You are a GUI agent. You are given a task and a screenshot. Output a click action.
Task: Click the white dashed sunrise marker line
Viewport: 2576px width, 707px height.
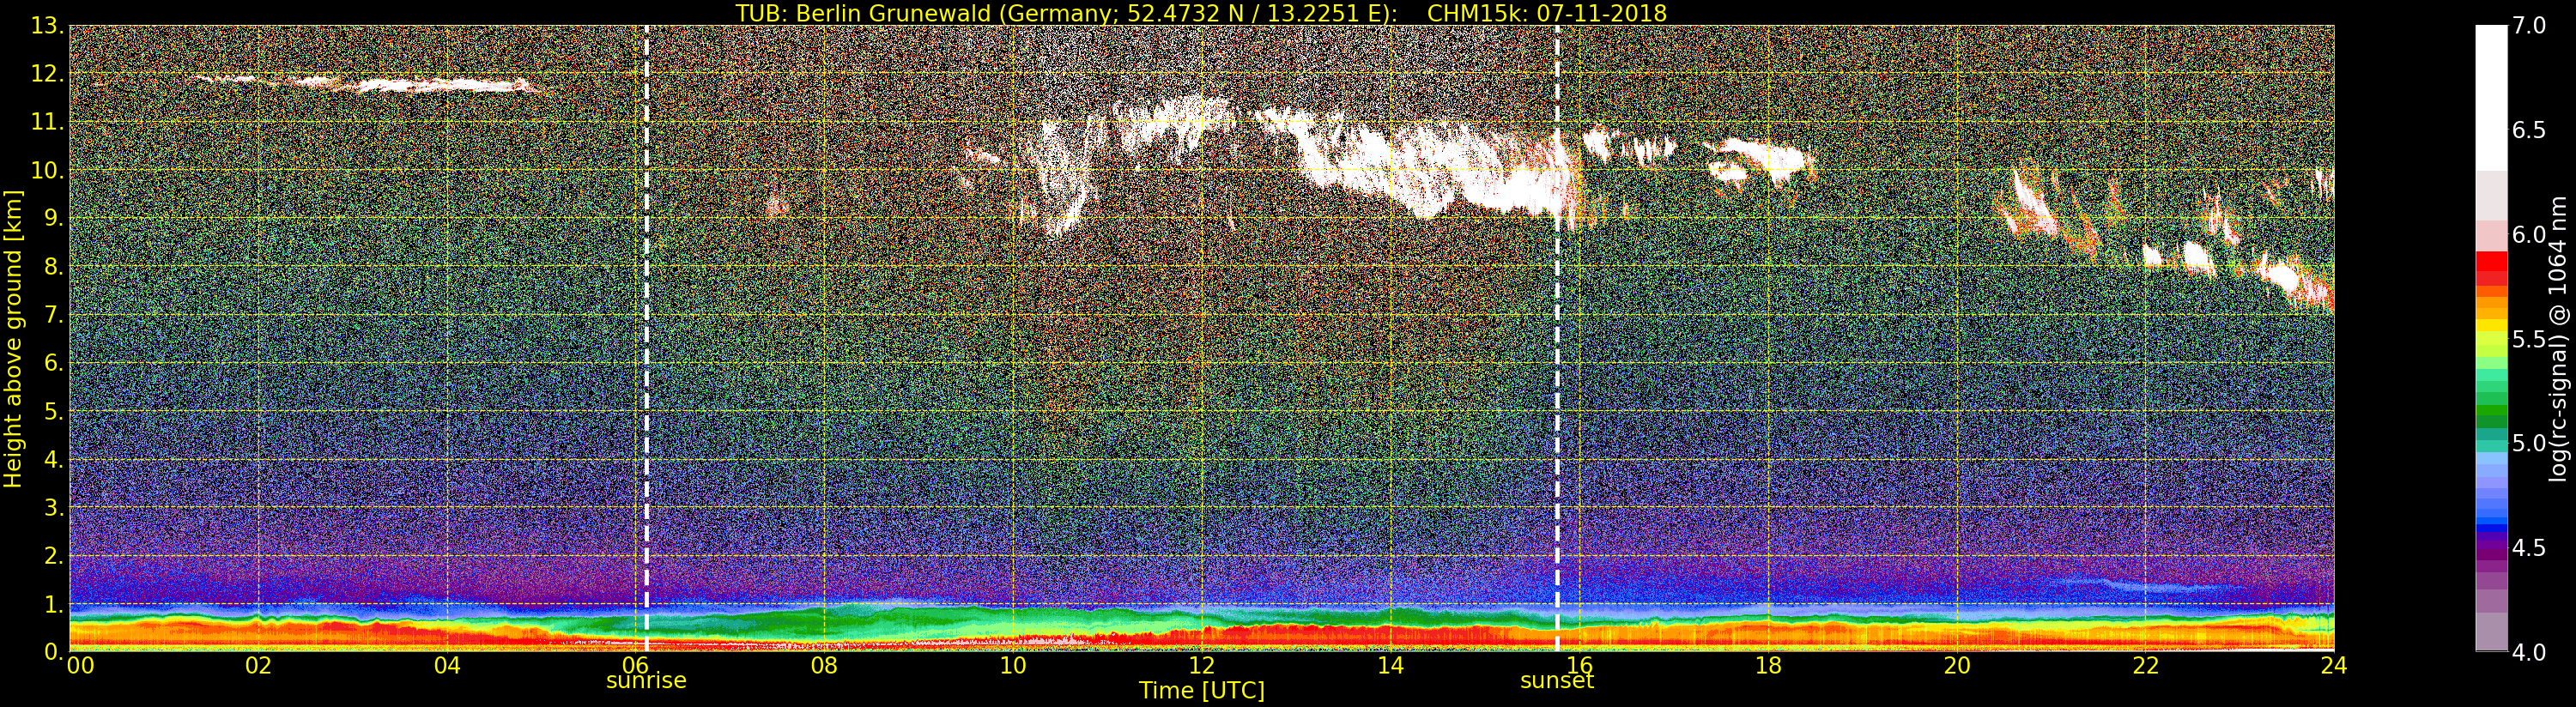point(647,338)
